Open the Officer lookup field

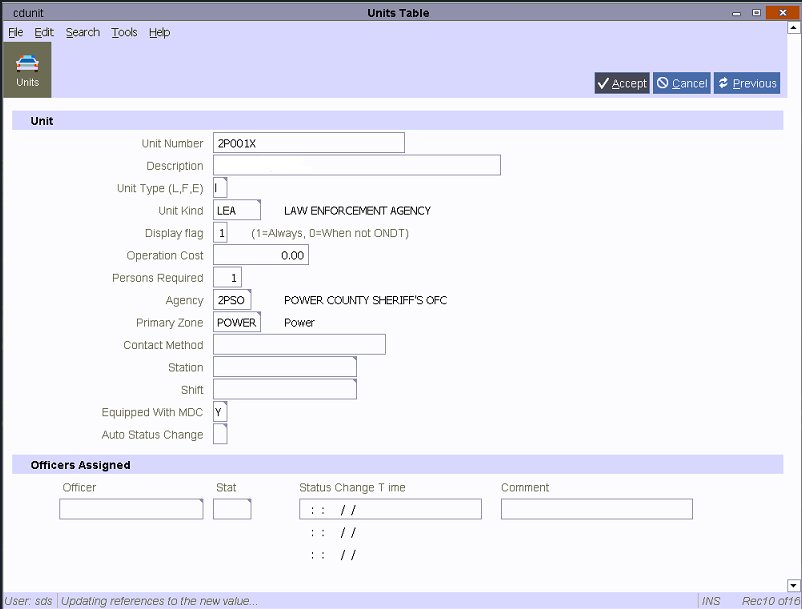(131, 509)
